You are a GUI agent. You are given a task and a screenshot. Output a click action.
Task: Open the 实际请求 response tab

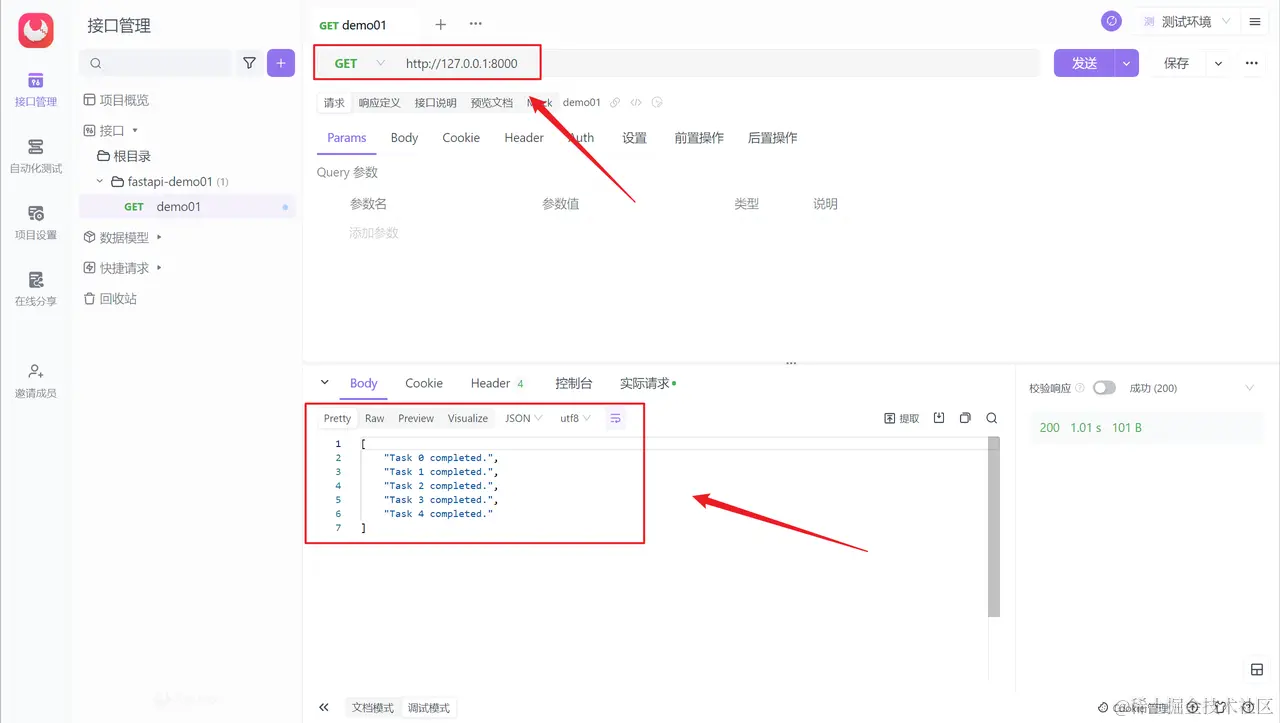tap(648, 383)
